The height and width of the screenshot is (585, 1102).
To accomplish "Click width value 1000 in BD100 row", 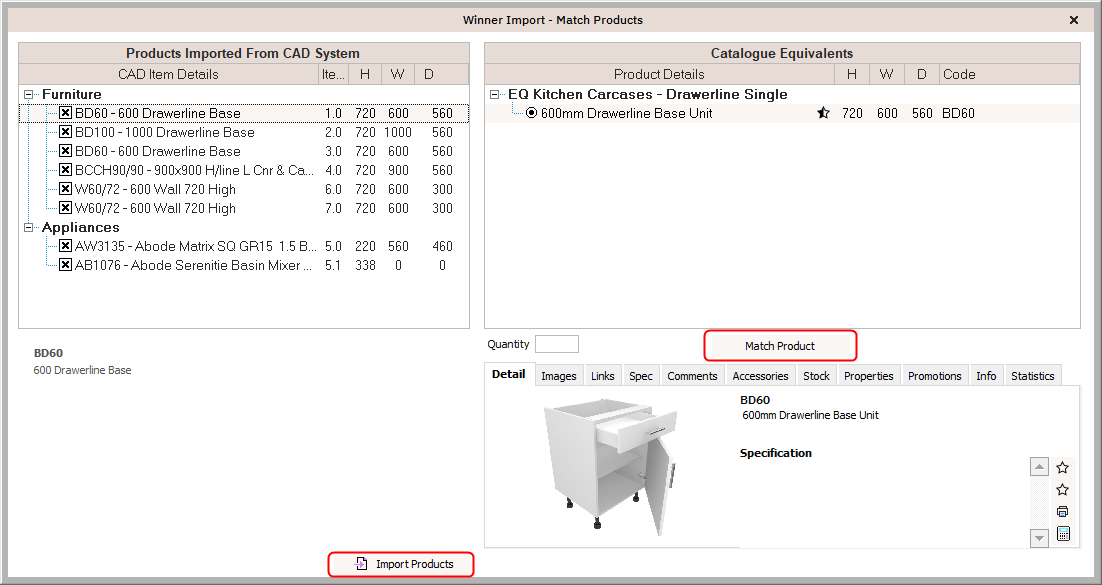I will pos(398,132).
